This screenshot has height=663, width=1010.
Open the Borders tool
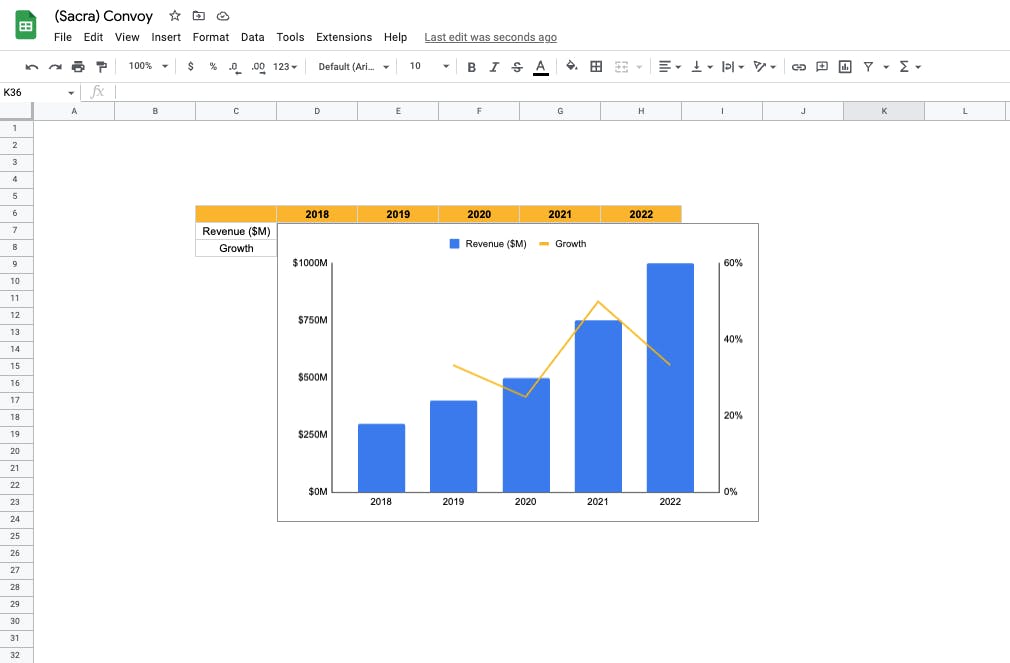click(x=596, y=66)
